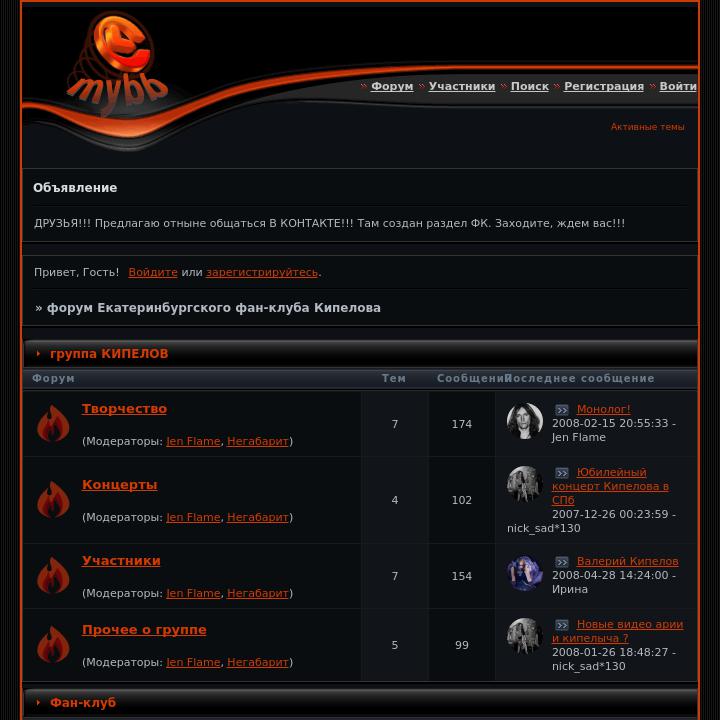Click Войти in the top navigation
720x720 pixels.
pyautogui.click(x=678, y=86)
